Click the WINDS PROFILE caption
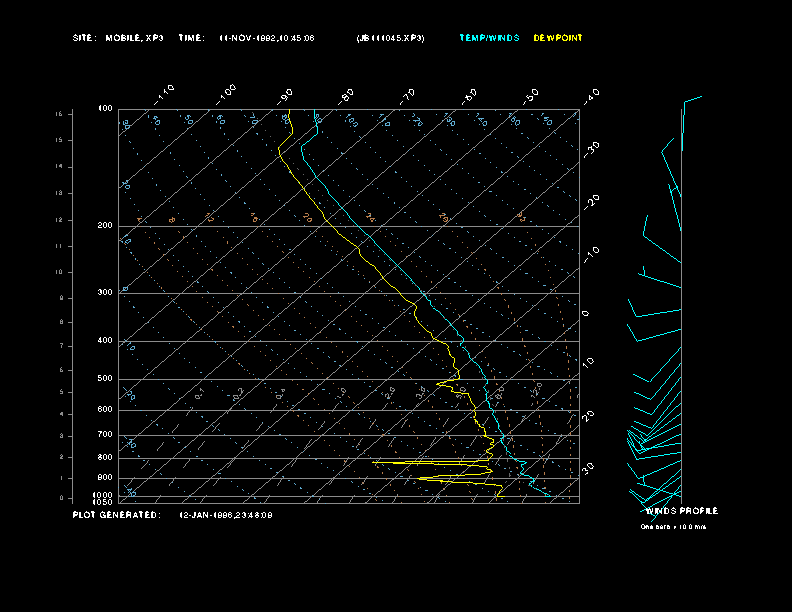The height and width of the screenshot is (612, 792). tap(681, 511)
